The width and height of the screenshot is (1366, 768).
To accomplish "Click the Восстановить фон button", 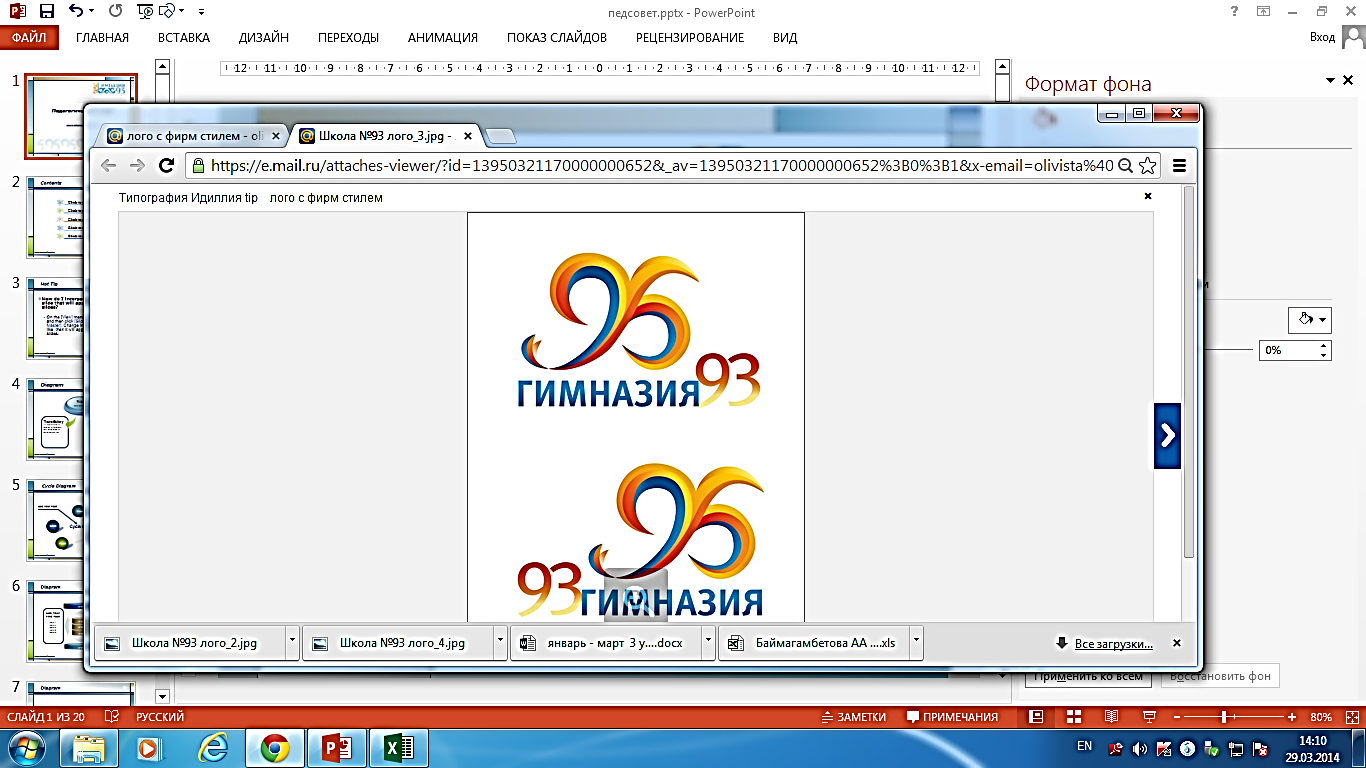I will tap(1220, 676).
